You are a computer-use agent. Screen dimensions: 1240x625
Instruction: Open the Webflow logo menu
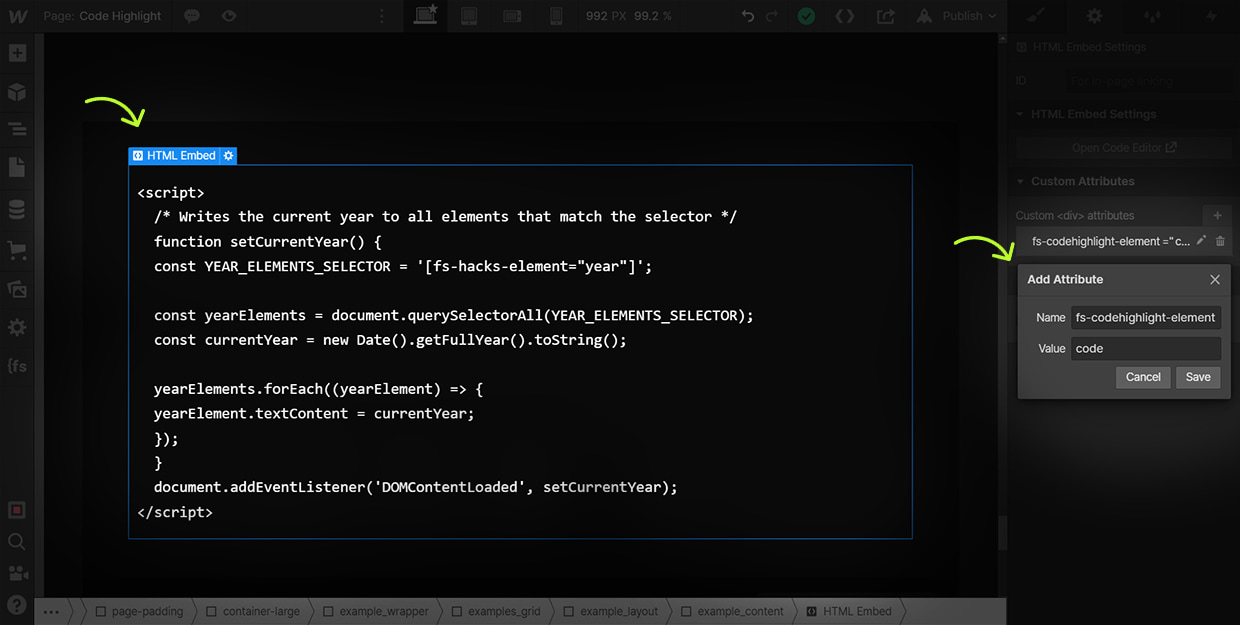(x=17, y=16)
